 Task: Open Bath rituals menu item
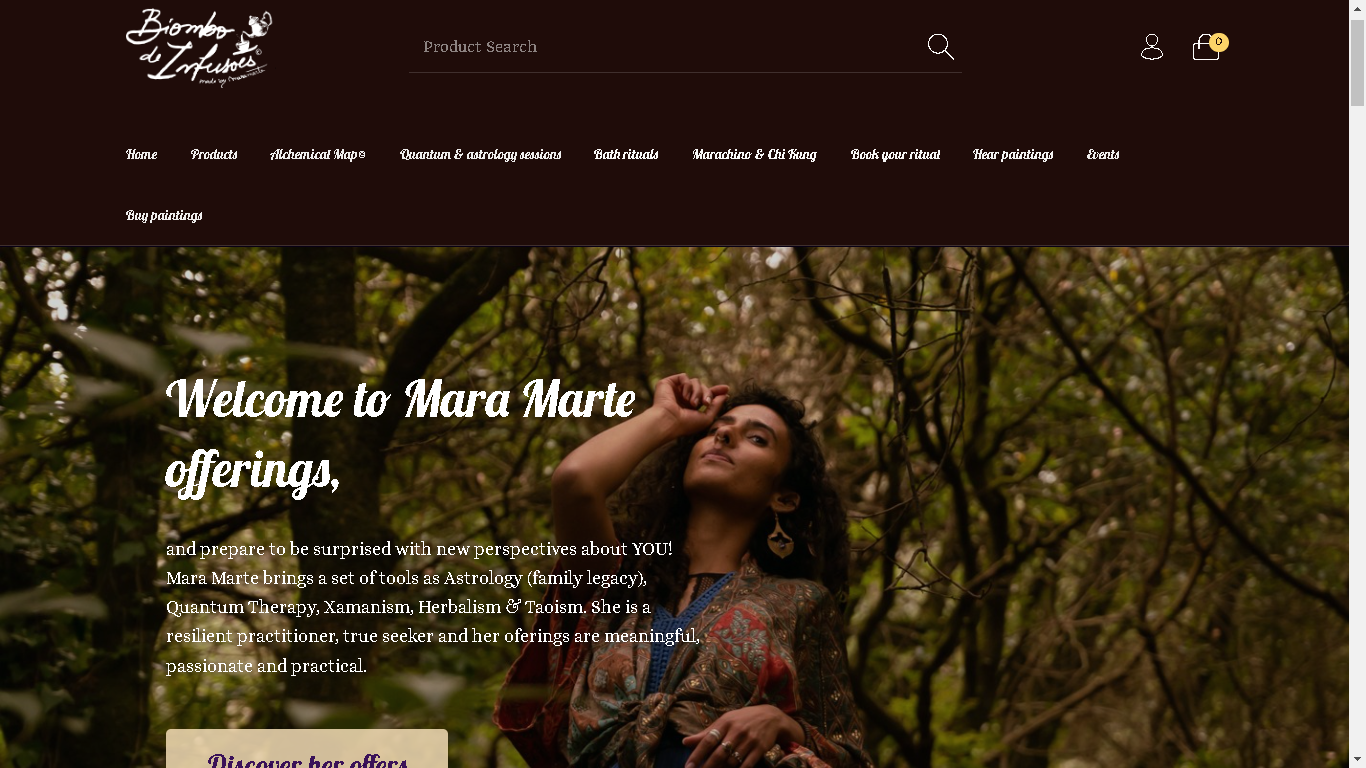(626, 154)
